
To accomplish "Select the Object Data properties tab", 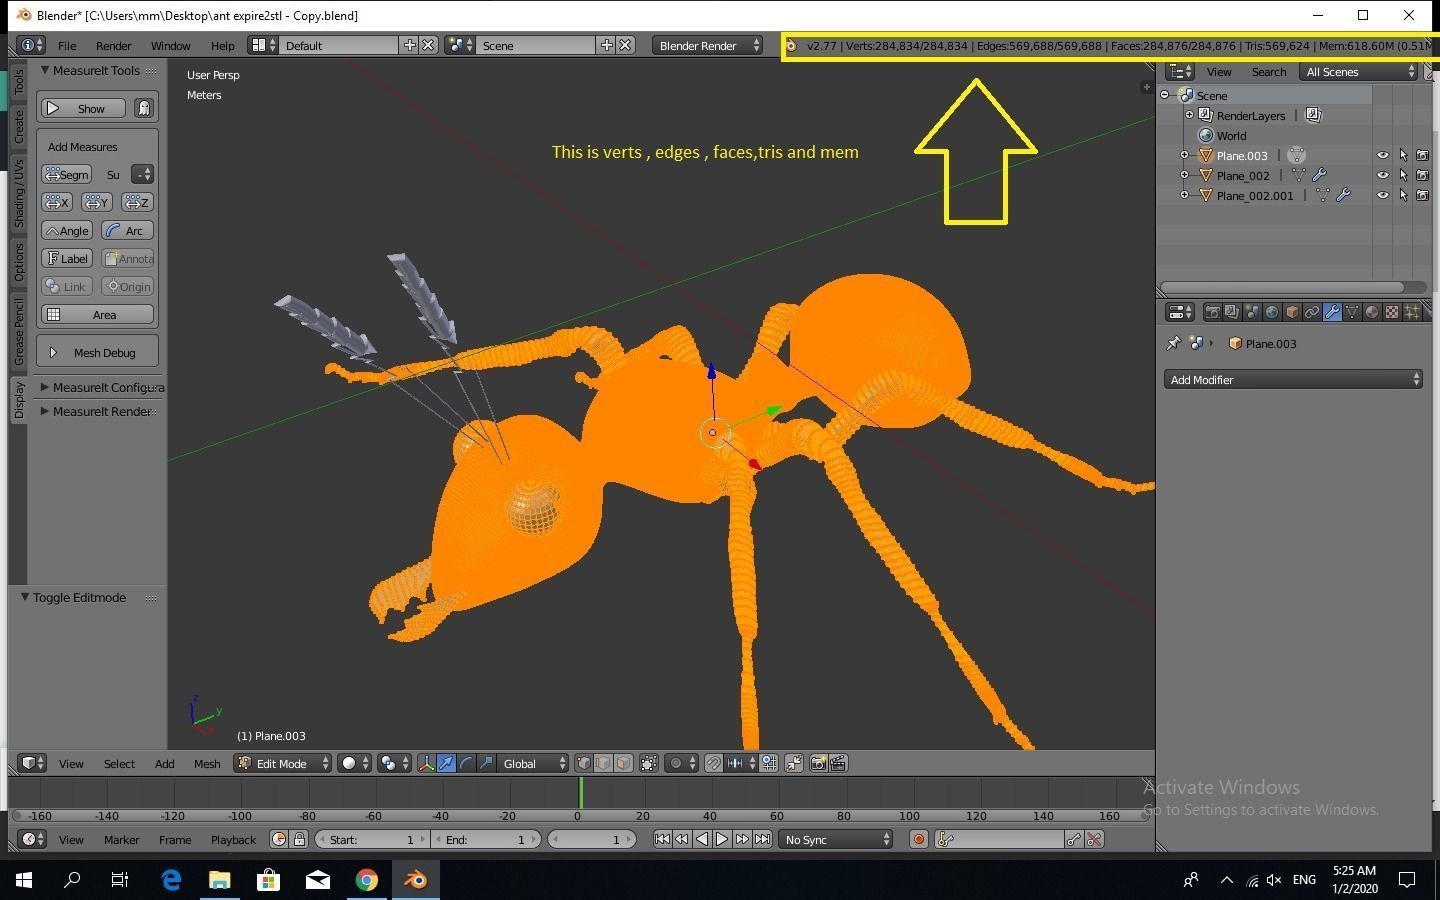I will pos(1353,311).
